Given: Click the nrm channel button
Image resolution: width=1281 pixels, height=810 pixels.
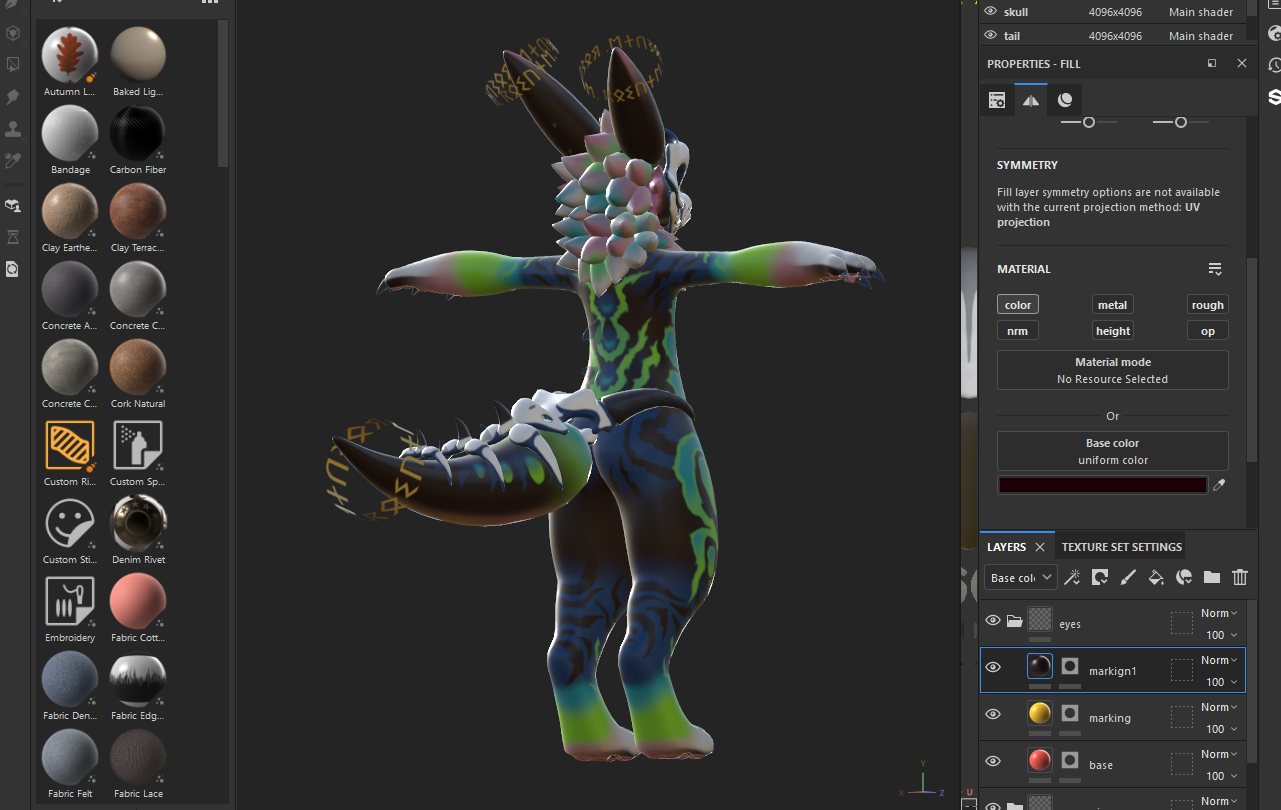Looking at the screenshot, I should [1018, 331].
